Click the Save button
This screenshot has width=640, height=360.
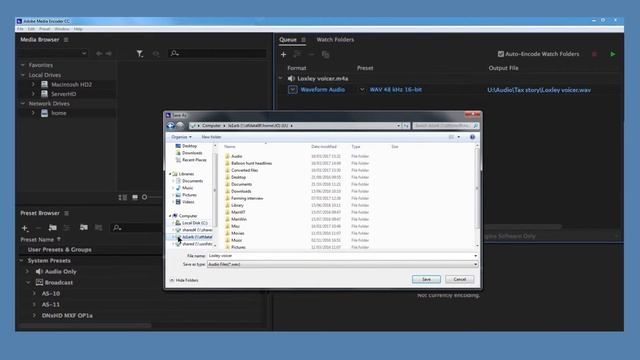426,279
